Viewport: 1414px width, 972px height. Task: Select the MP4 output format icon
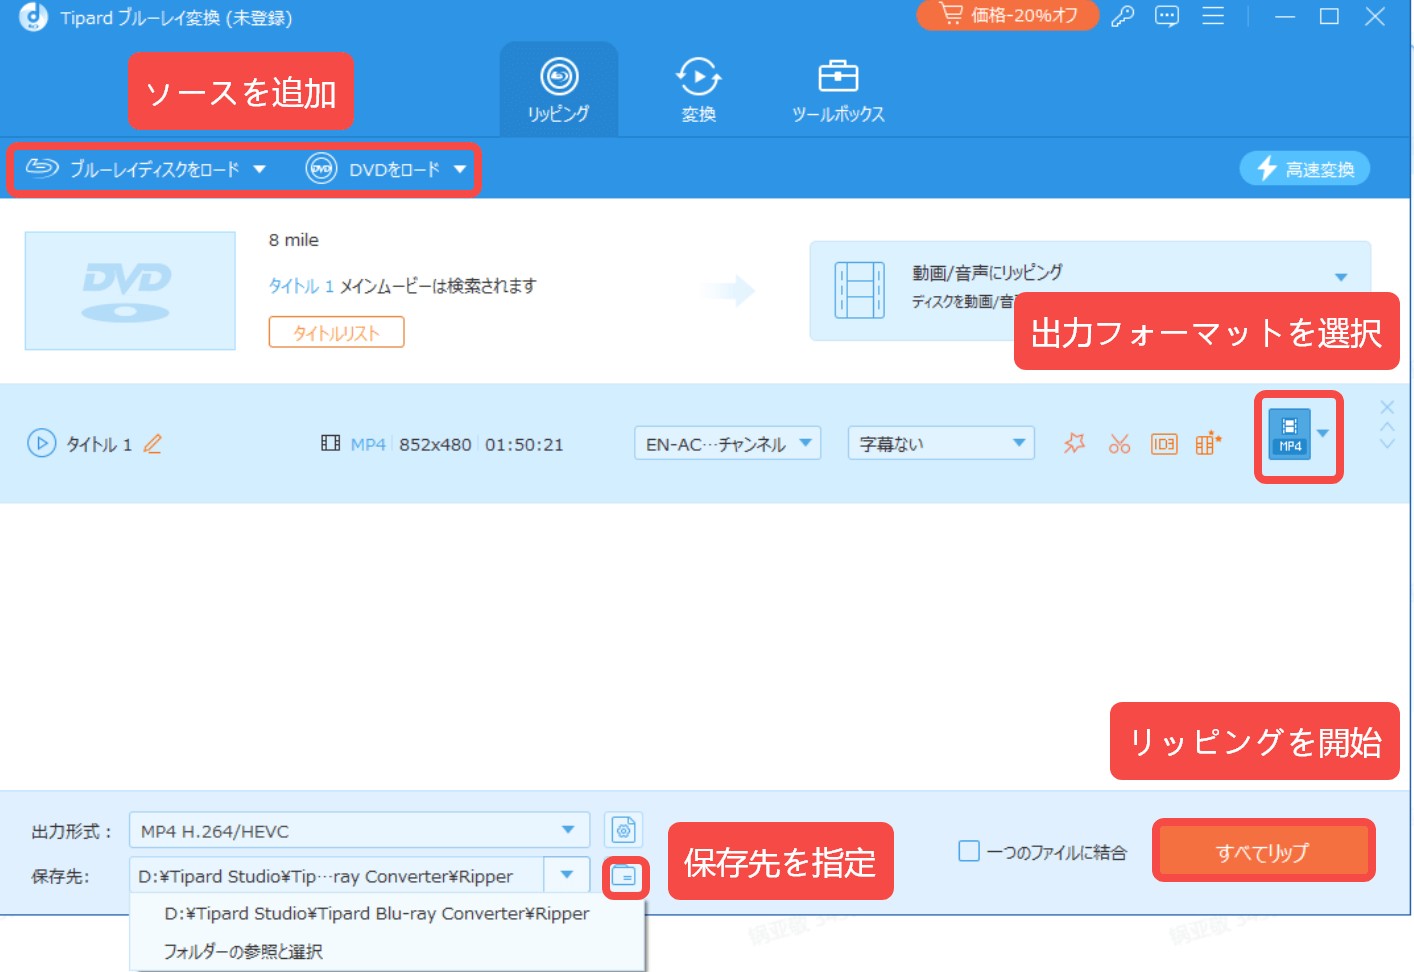point(1289,435)
